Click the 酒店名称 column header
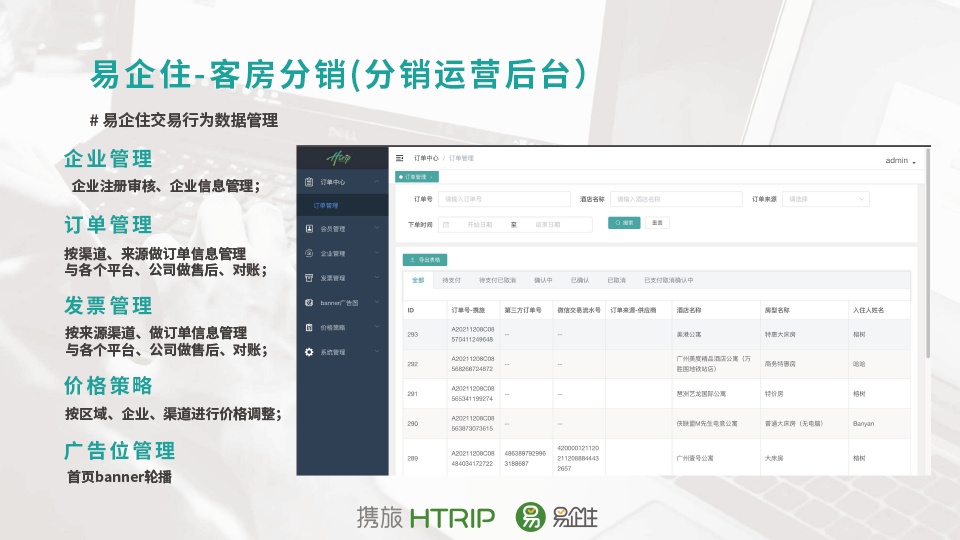The image size is (960, 540). [x=689, y=310]
